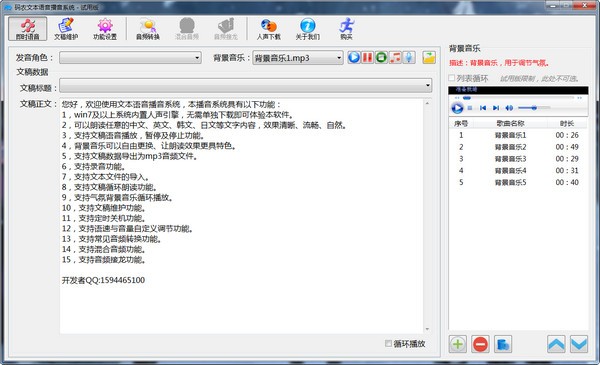The width and height of the screenshot is (600, 365).
Task: Open the 即时语音 toolbar section
Action: tap(28, 29)
